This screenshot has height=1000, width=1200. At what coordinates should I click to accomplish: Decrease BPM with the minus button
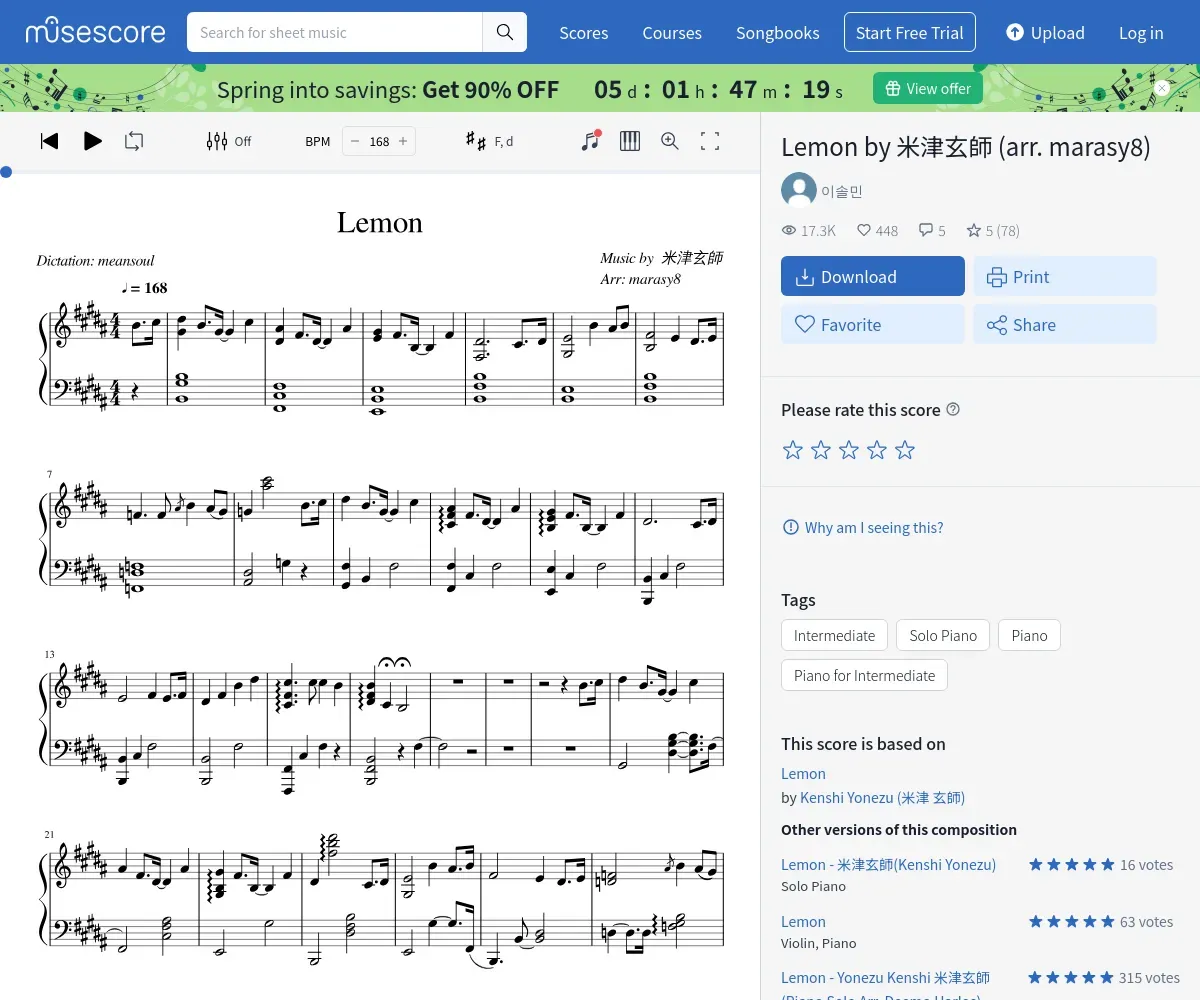pos(354,141)
